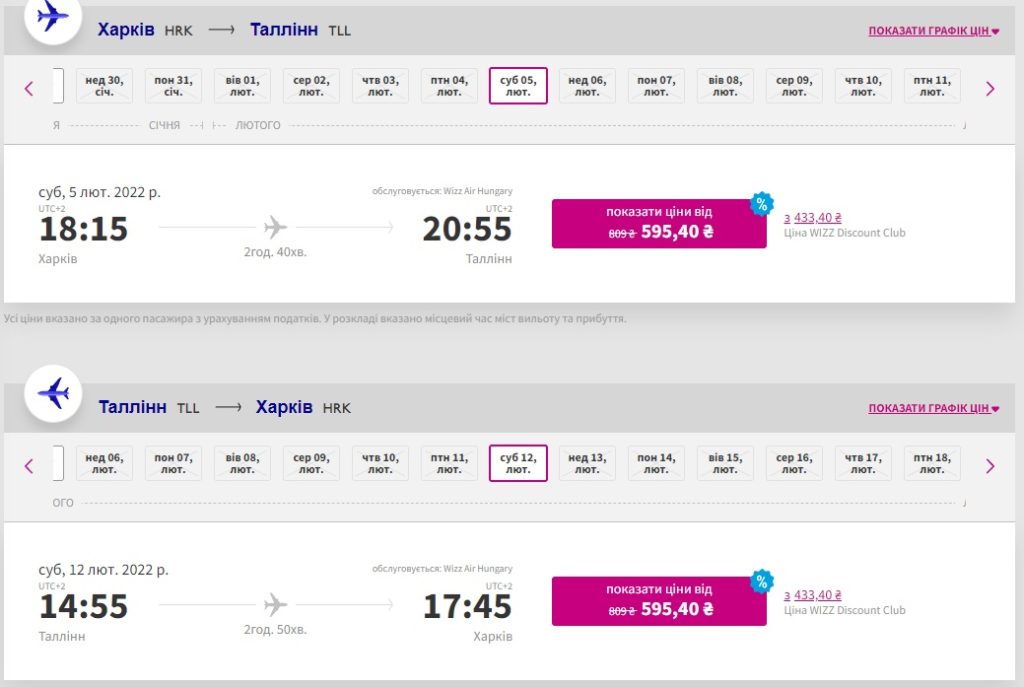The height and width of the screenshot is (687, 1024).
Task: Select outbound date птн 04 лют.
Action: [449, 86]
